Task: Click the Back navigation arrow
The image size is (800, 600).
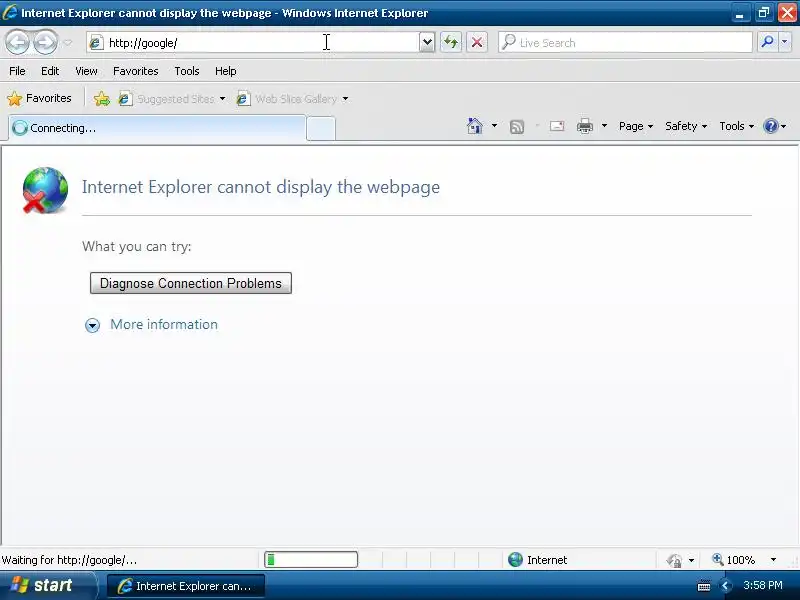Action: coord(18,42)
